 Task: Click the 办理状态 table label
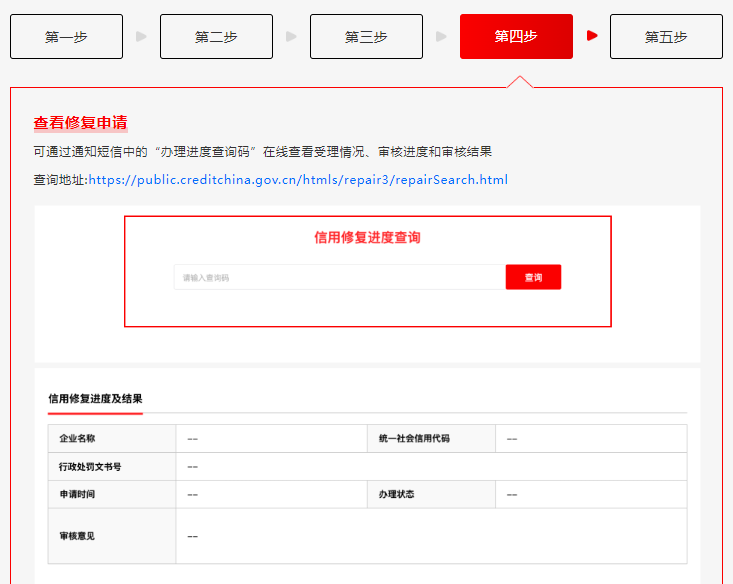396,494
